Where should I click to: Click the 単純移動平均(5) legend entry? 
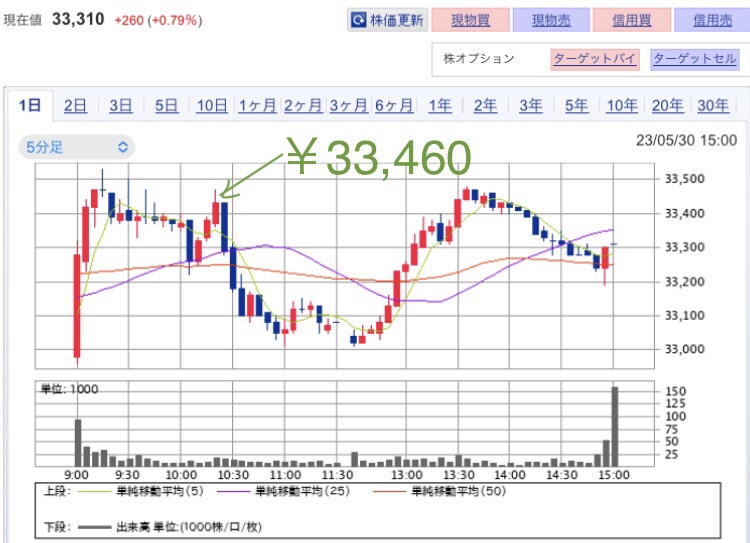coord(141,491)
